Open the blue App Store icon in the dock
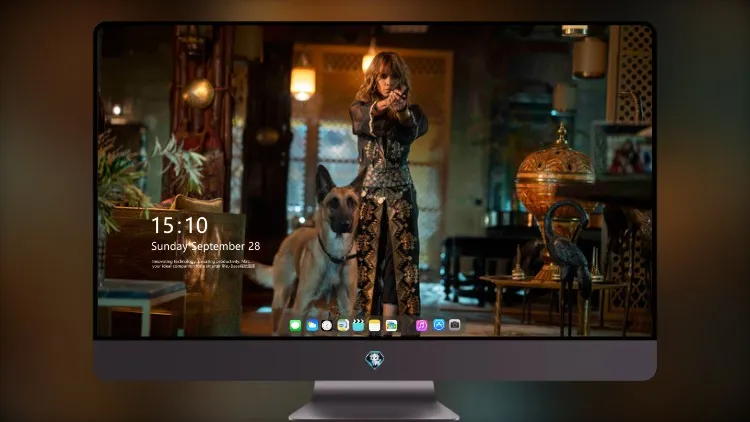The image size is (750, 422). [x=438, y=325]
